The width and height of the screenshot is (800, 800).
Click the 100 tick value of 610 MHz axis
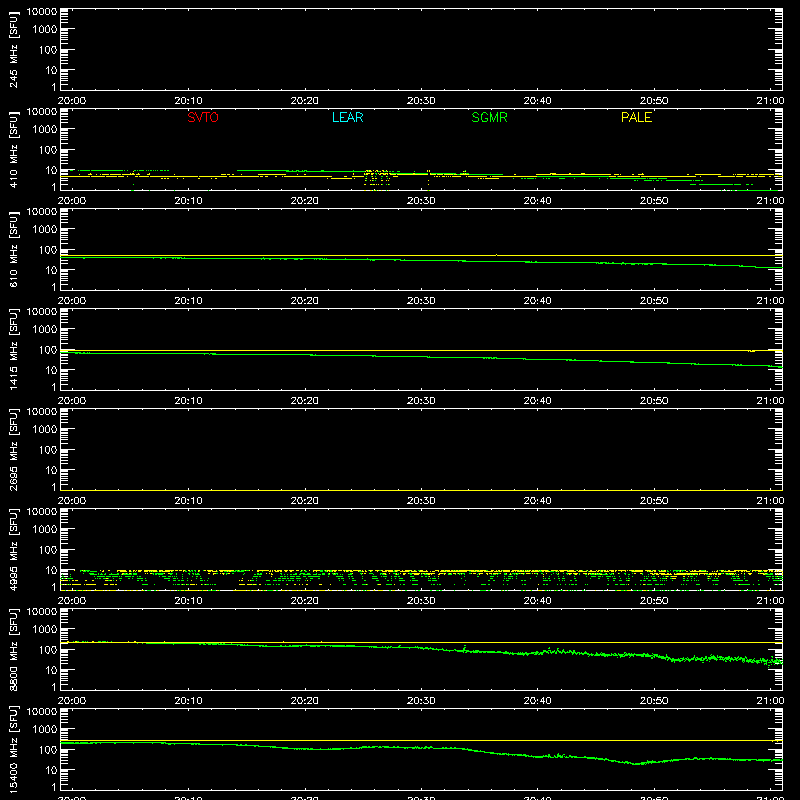click(48, 250)
